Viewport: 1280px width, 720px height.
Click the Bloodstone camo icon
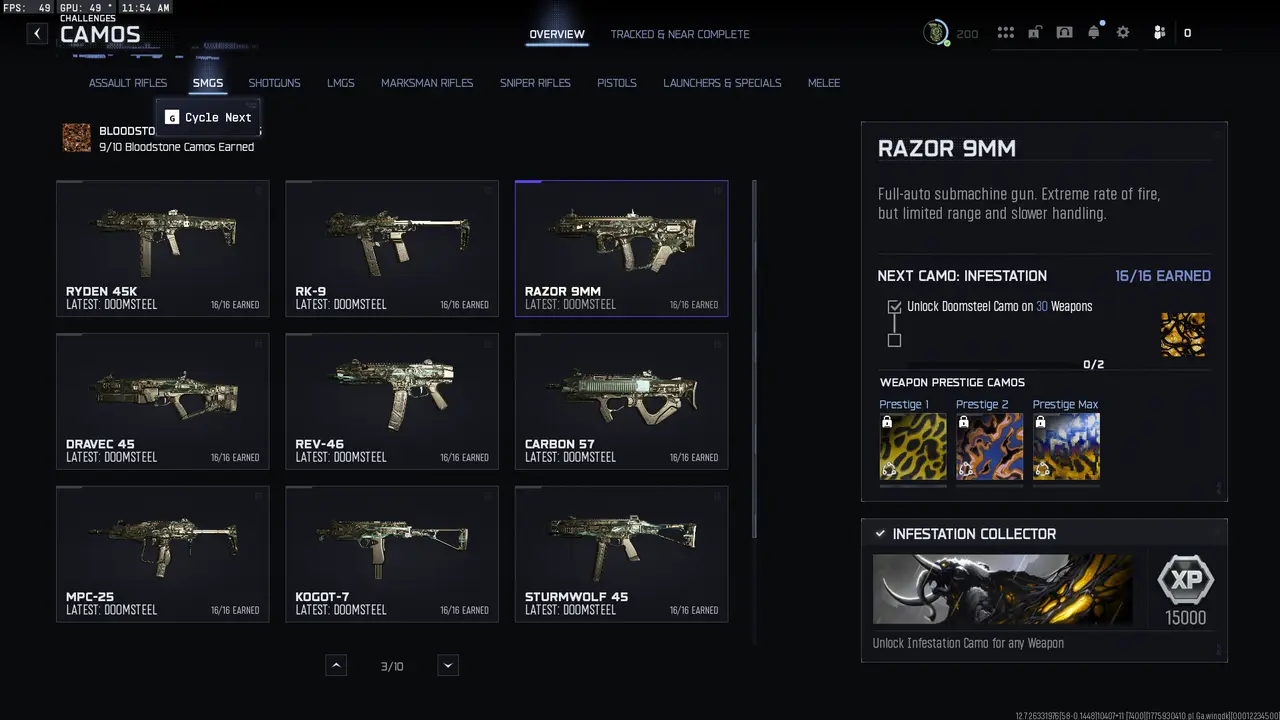[x=77, y=138]
